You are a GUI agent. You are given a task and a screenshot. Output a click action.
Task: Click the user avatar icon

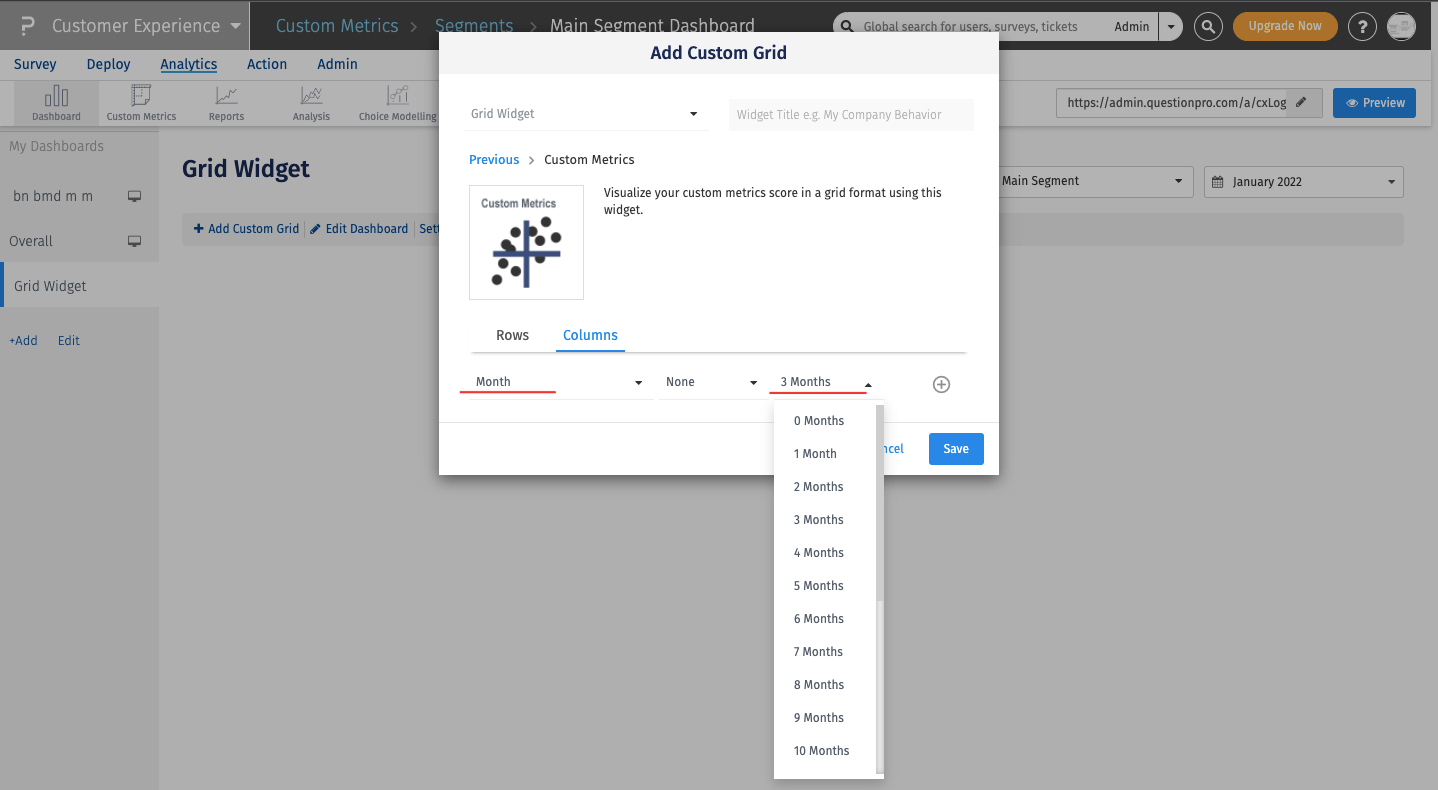pos(1401,26)
